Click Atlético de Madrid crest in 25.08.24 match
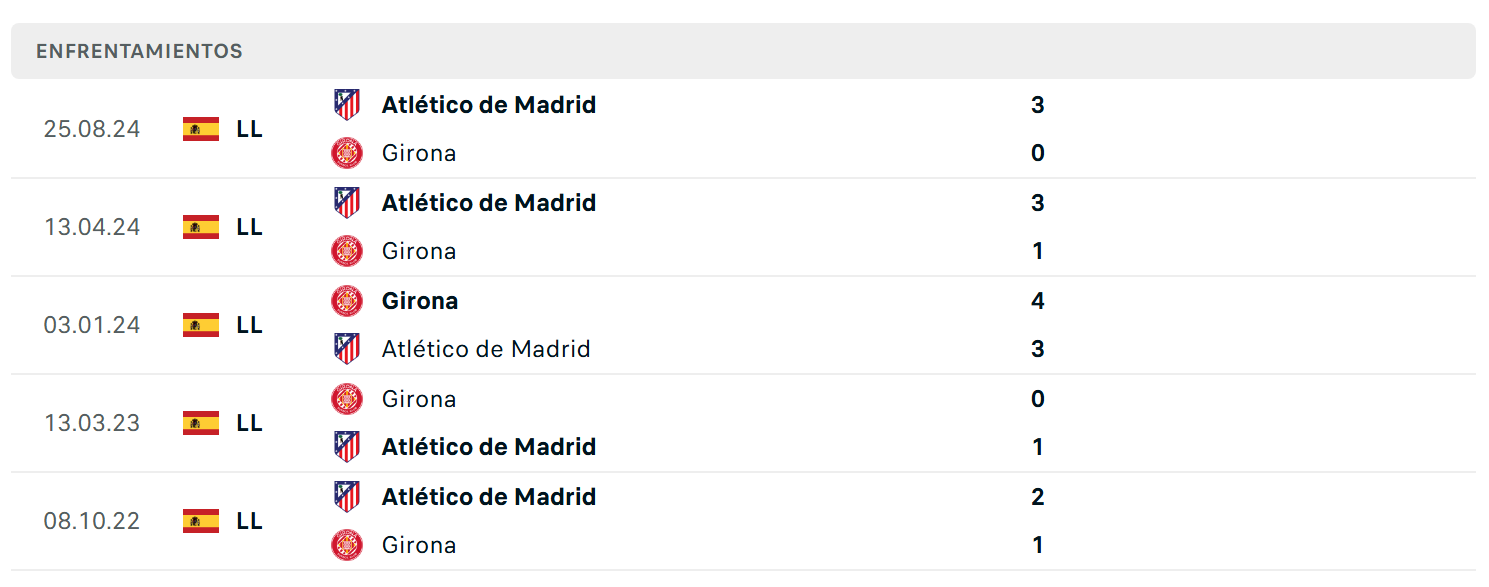Image resolution: width=1489 pixels, height=587 pixels. 346,105
